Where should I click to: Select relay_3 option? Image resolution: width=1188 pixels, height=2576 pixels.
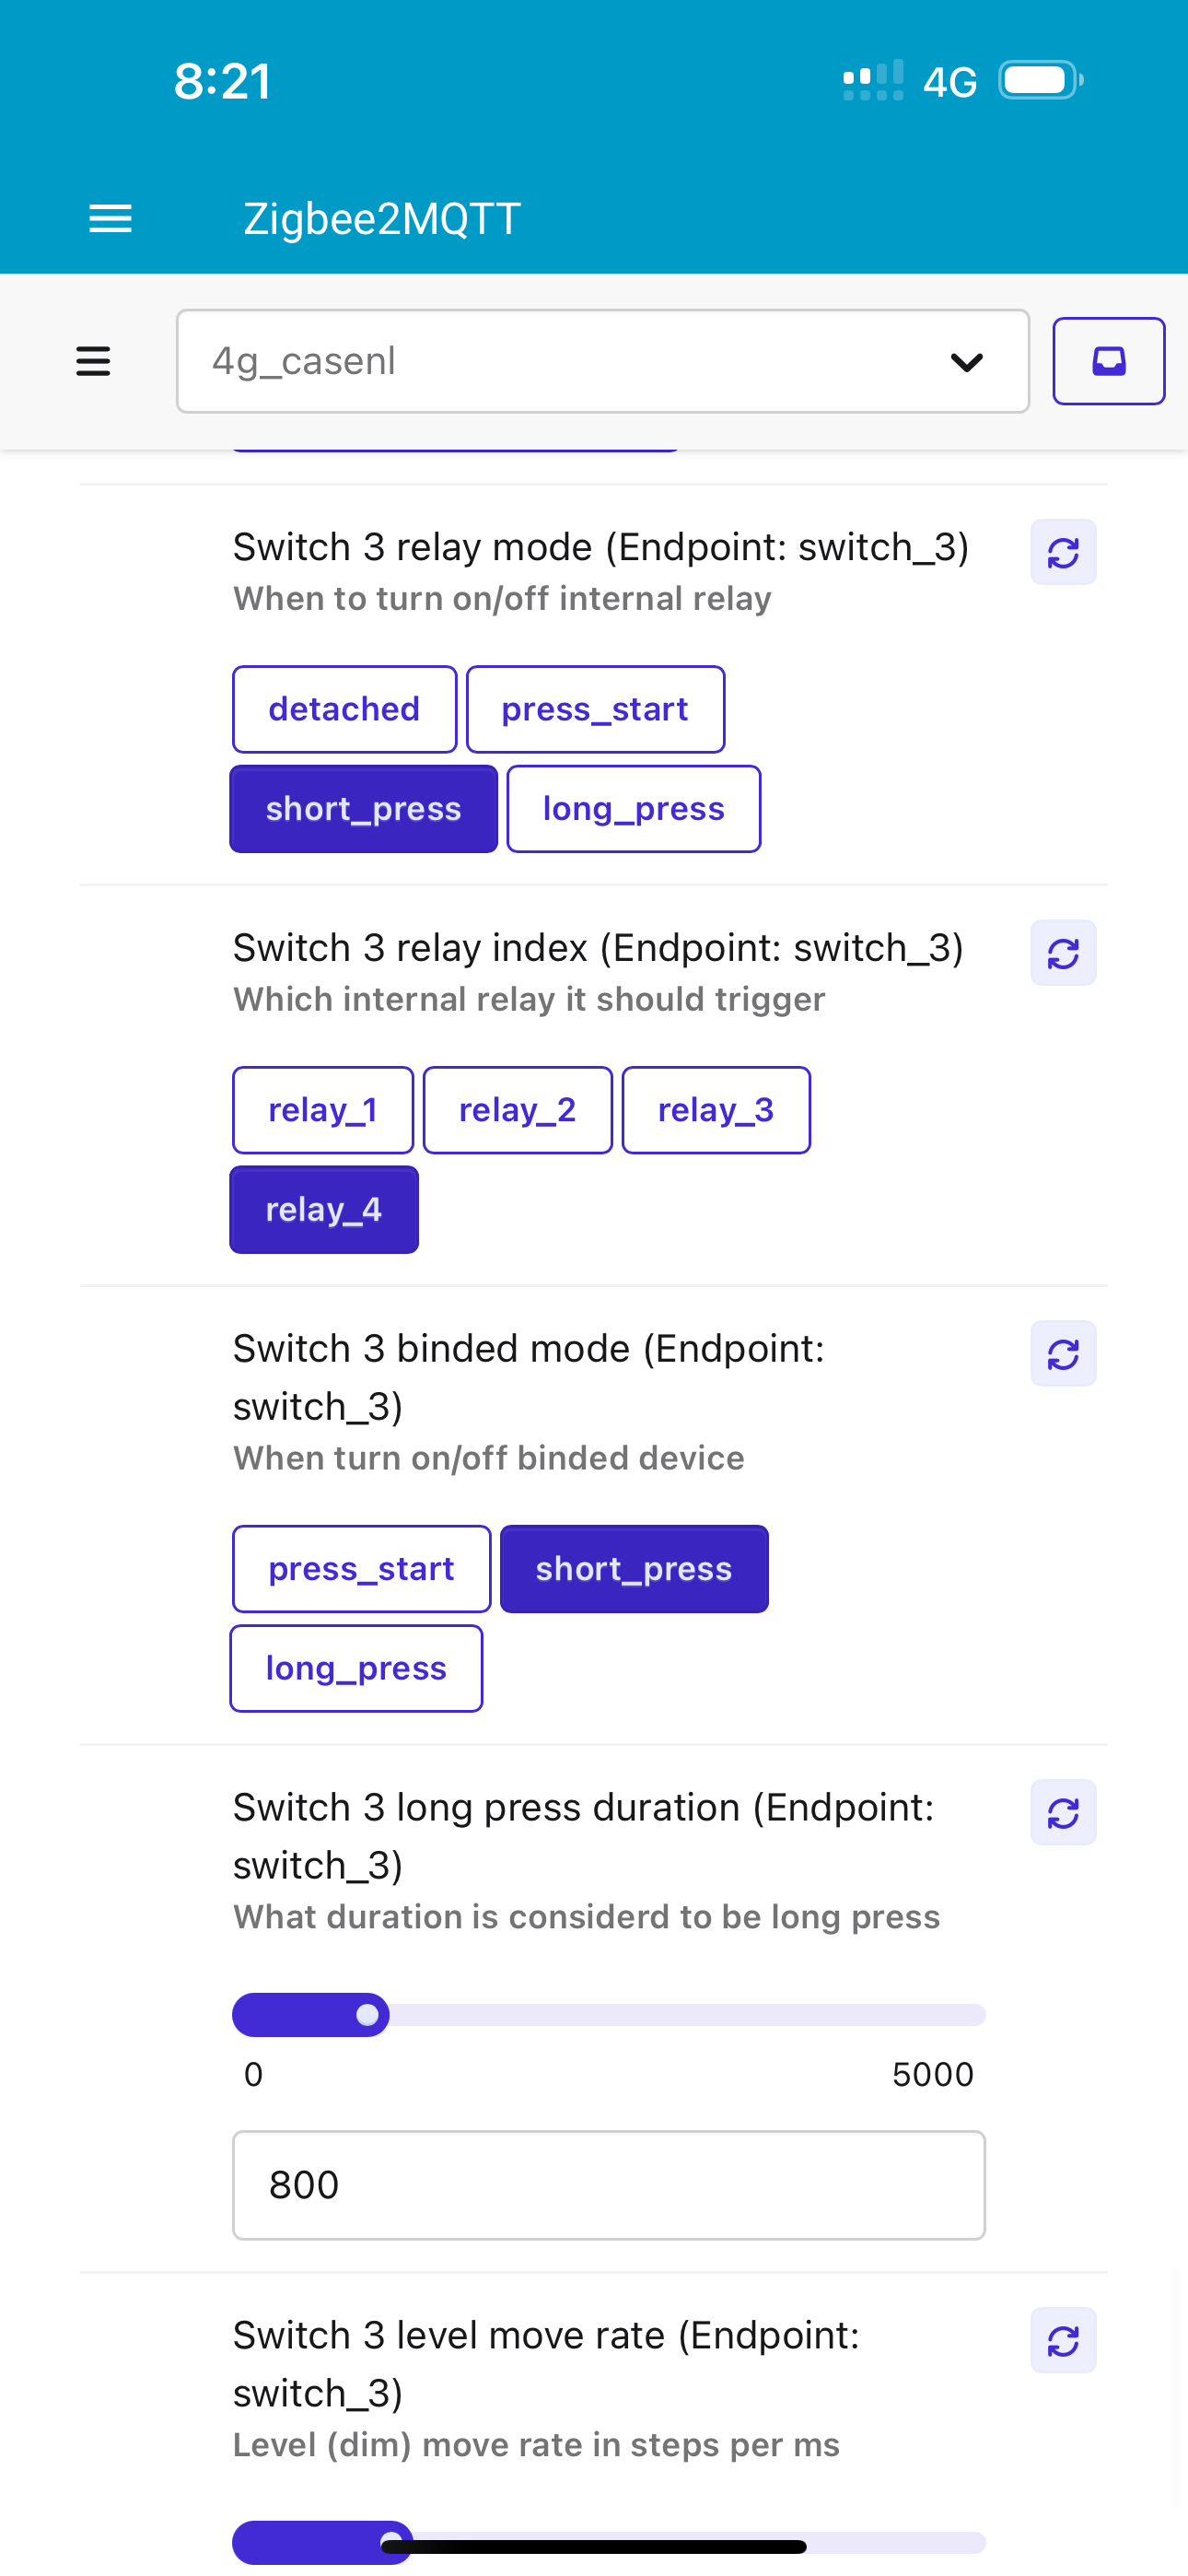pos(716,1110)
